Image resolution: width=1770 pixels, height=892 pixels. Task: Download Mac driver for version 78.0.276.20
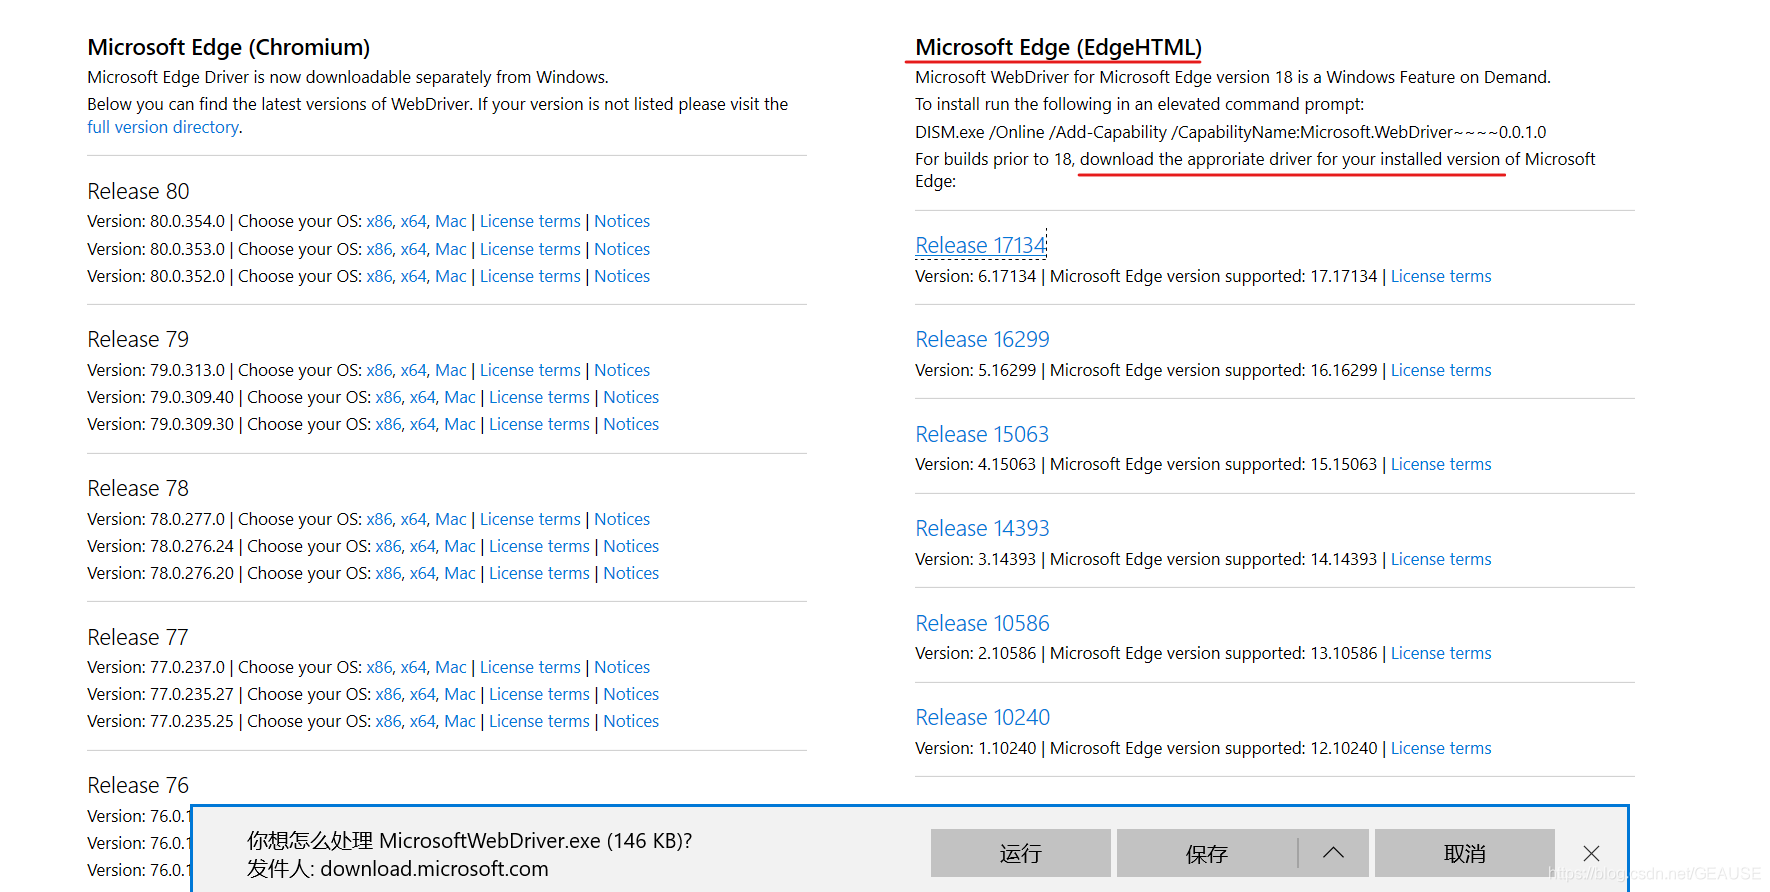coord(460,573)
